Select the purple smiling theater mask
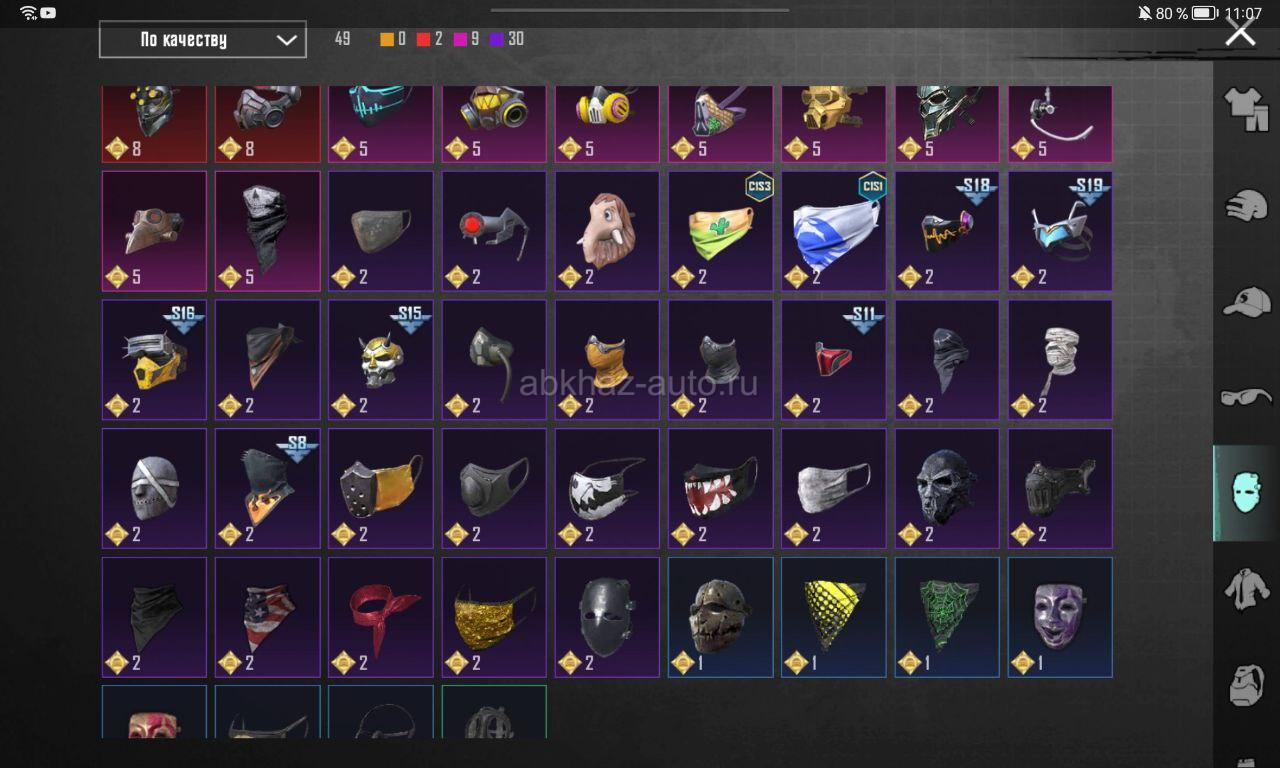The height and width of the screenshot is (768, 1280). click(x=1060, y=617)
